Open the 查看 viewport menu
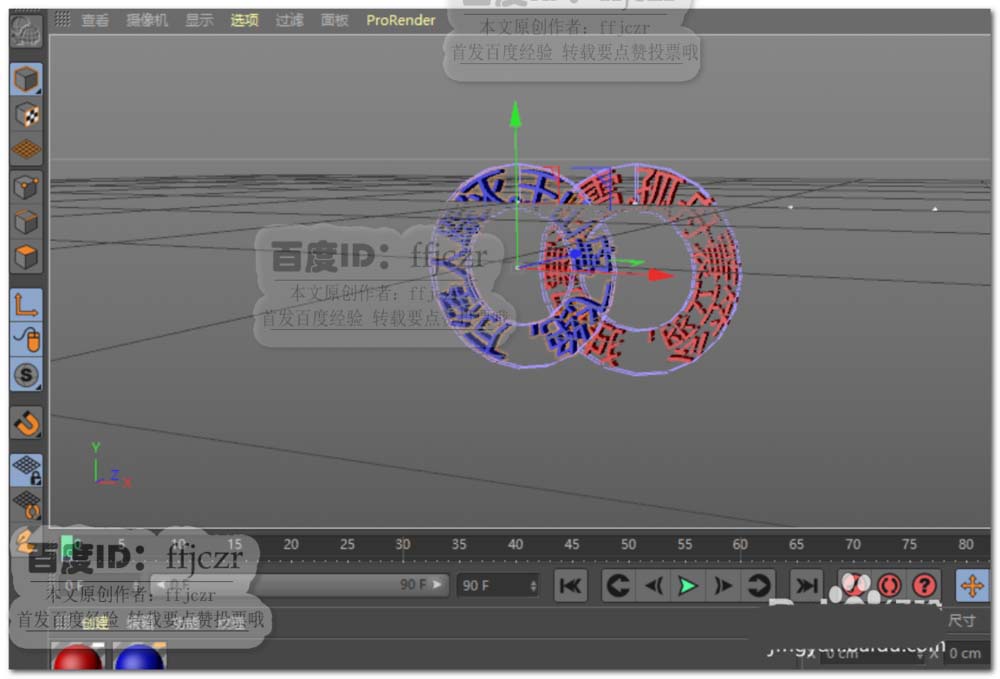The width and height of the screenshot is (1000, 679). pyautogui.click(x=95, y=20)
